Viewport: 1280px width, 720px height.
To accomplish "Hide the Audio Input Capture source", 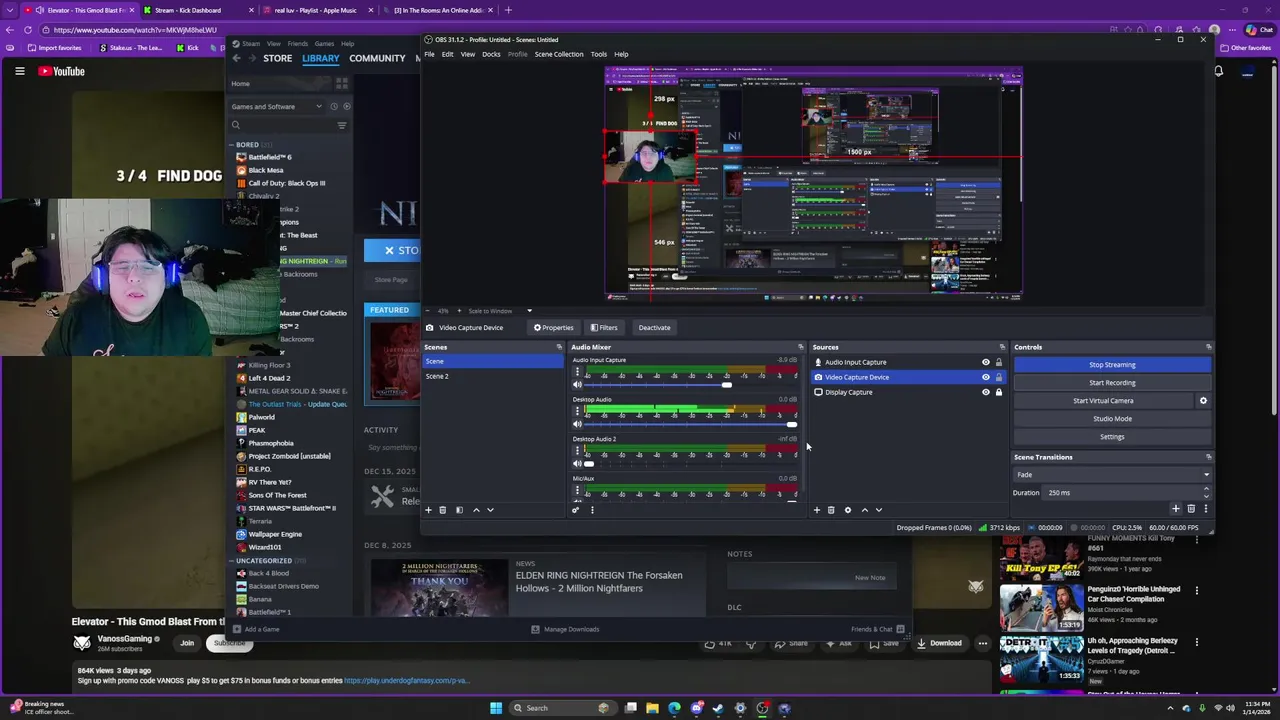I will [x=985, y=362].
